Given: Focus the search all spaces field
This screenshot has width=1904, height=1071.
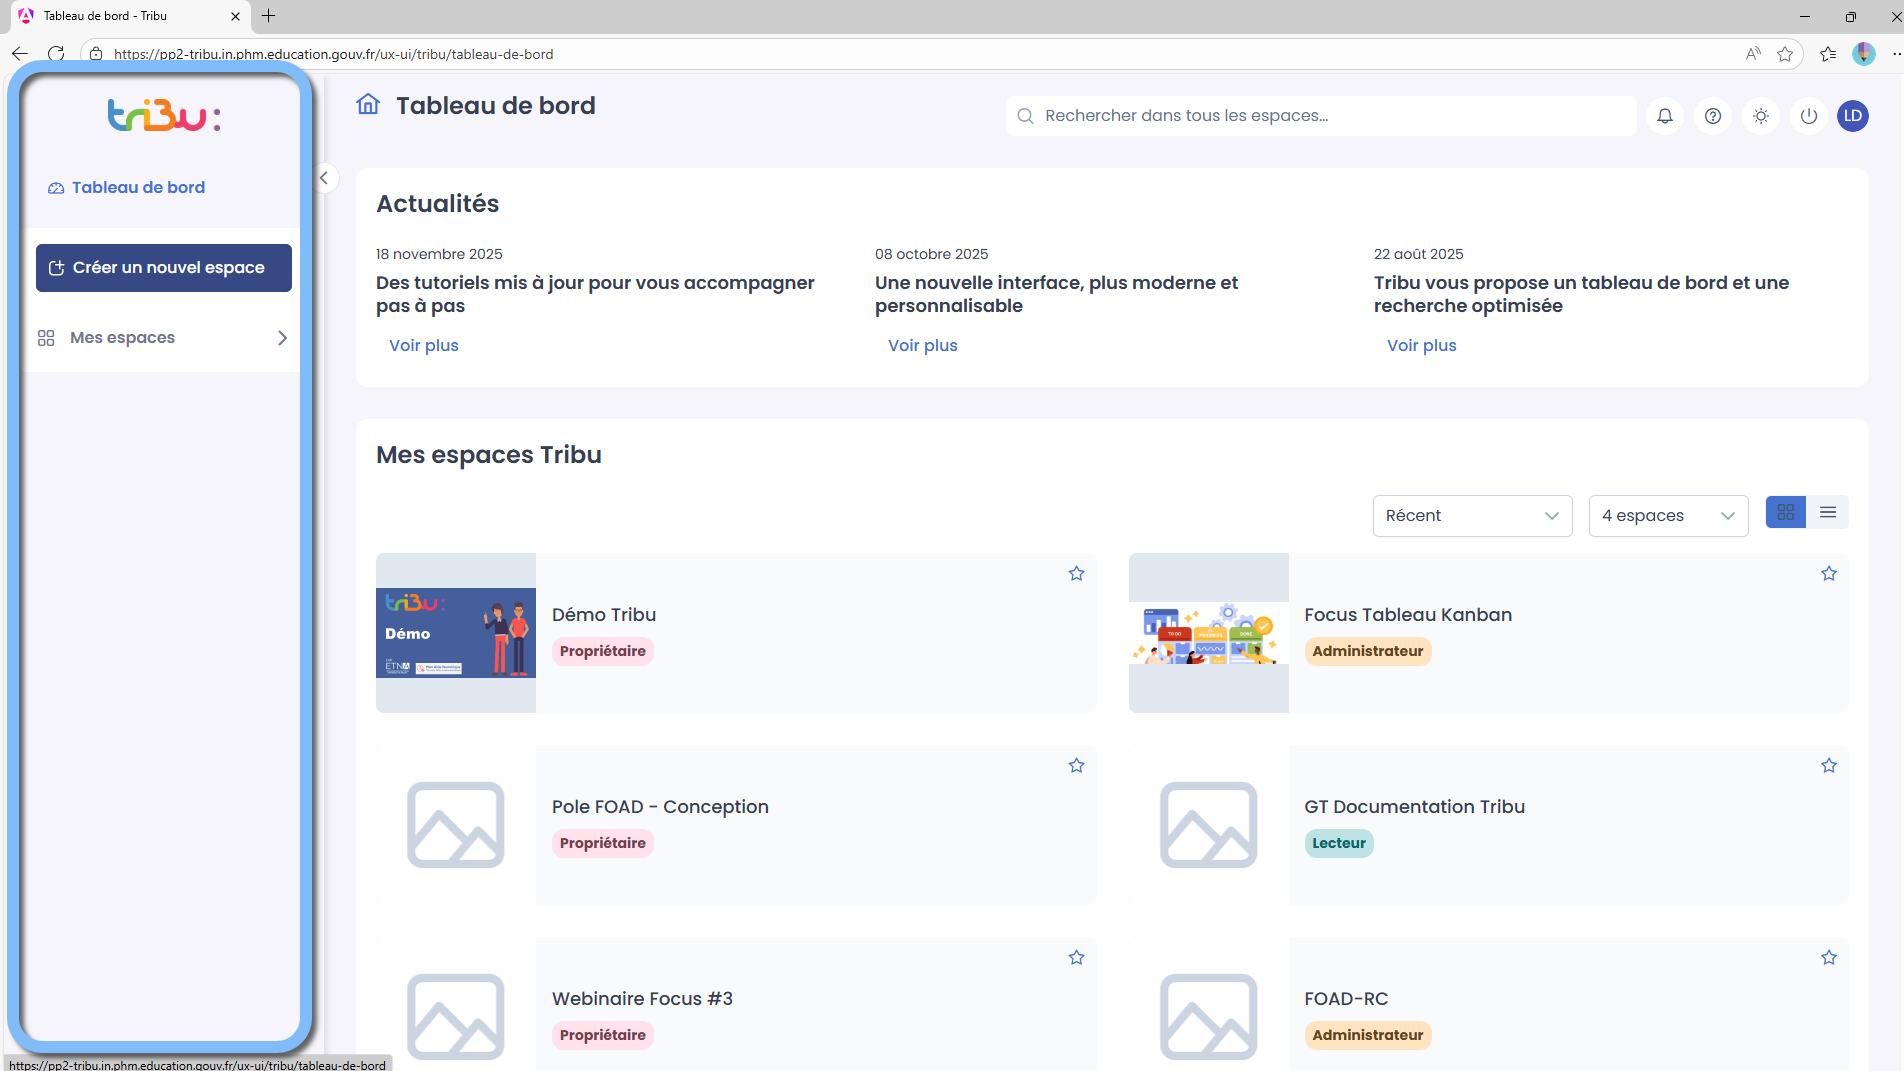Looking at the screenshot, I should point(1321,116).
